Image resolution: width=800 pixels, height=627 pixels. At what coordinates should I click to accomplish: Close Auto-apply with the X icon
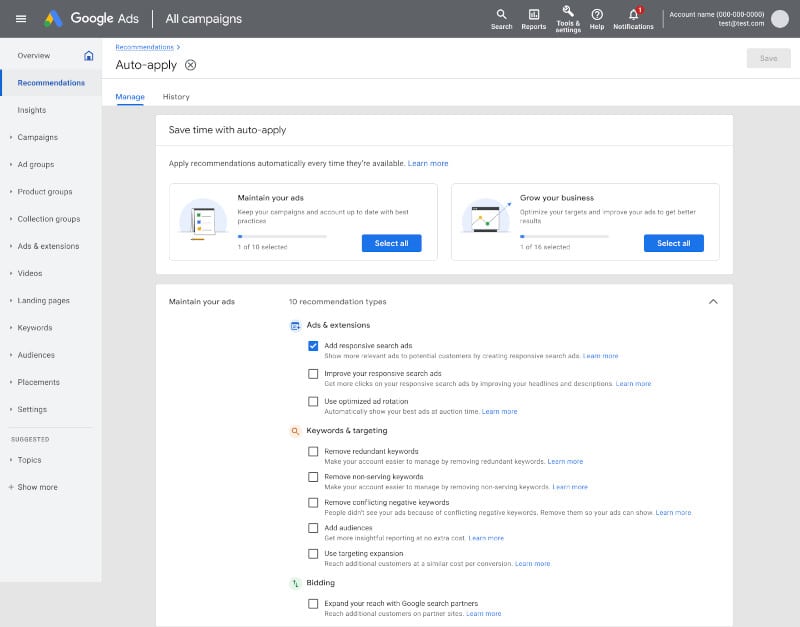tap(191, 65)
